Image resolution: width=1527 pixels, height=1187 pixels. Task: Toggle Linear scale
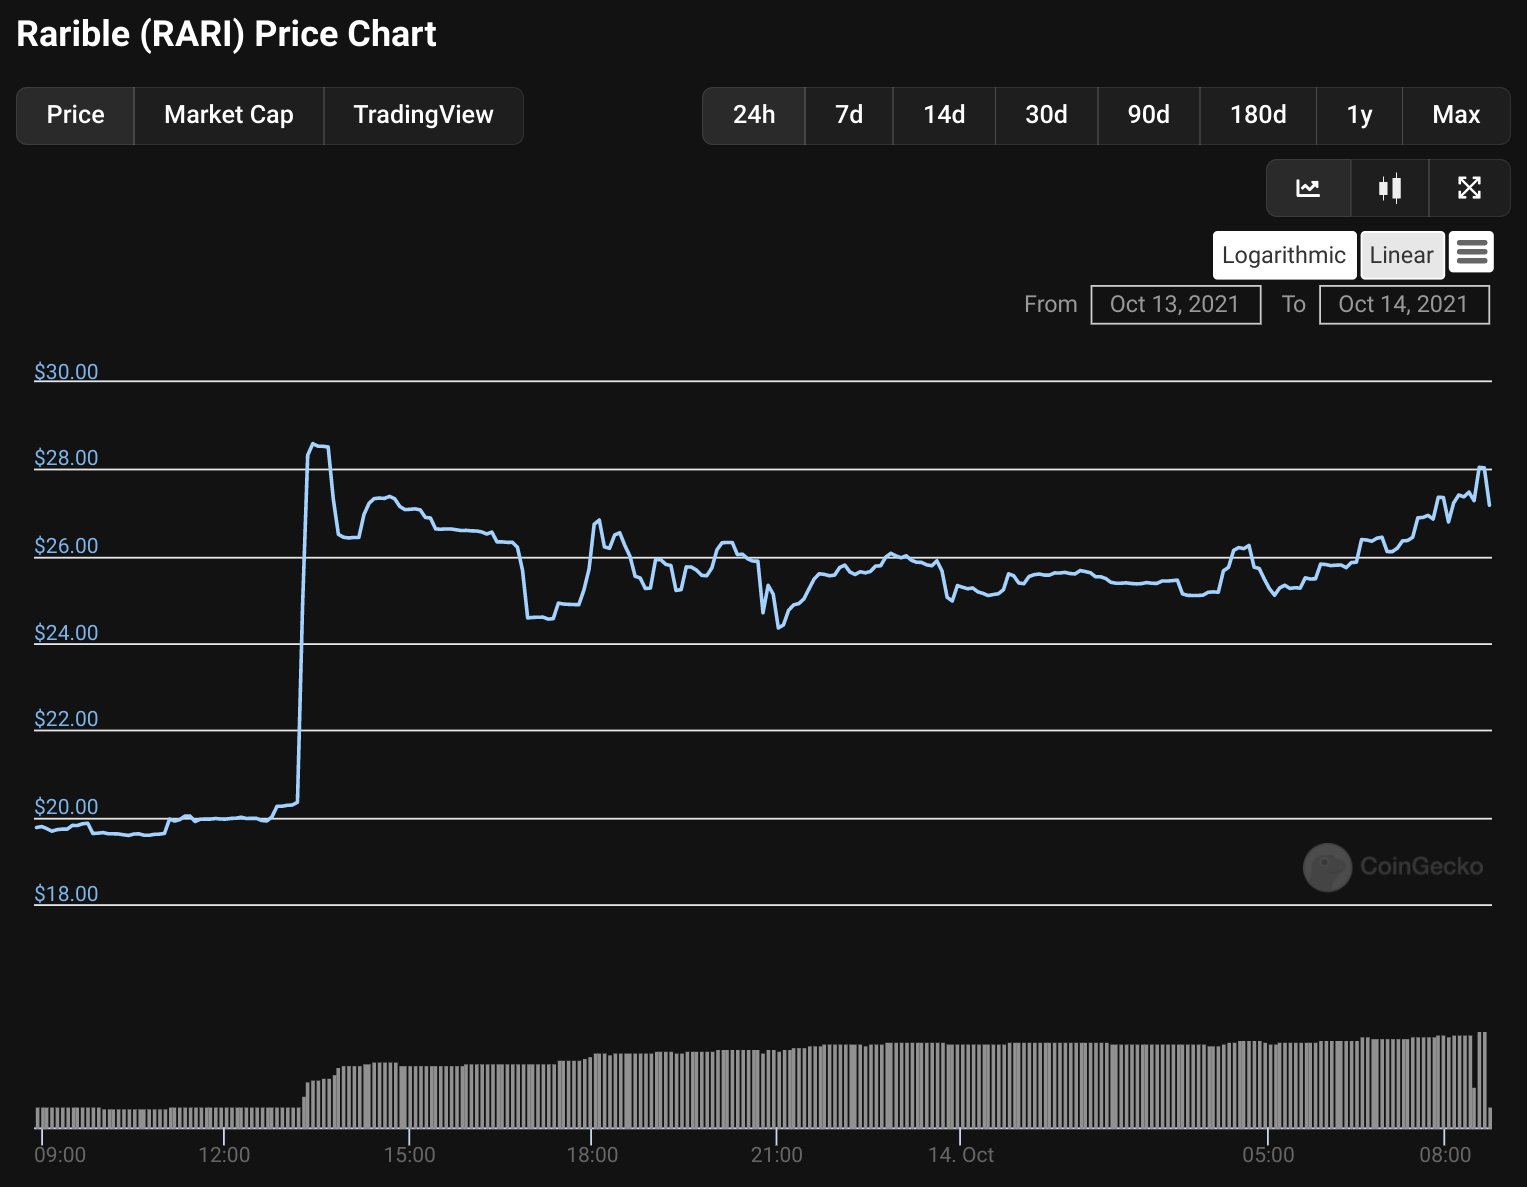pos(1402,255)
